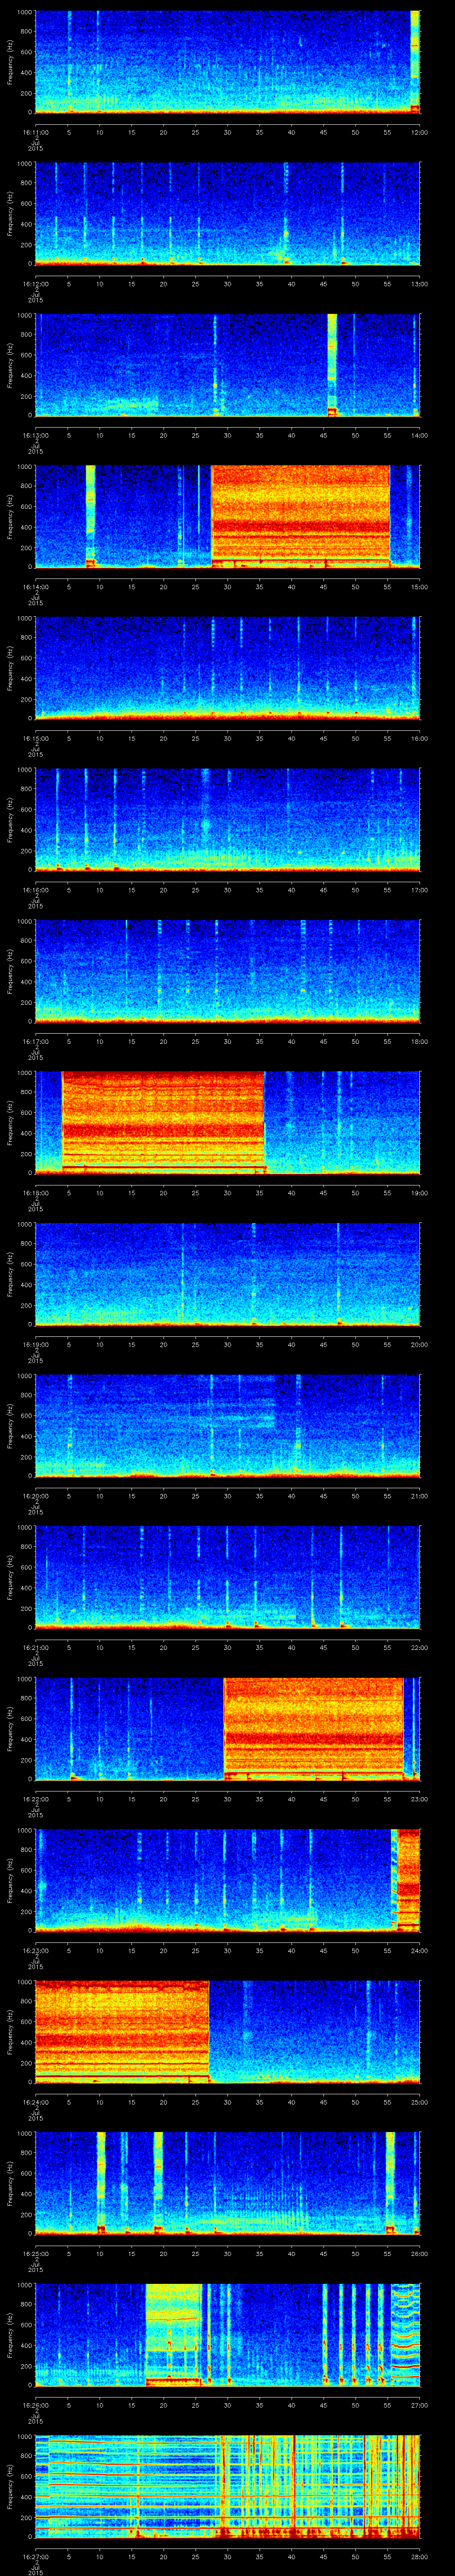
Task: Click the 16:15:00 start time label
Action: point(35,738)
